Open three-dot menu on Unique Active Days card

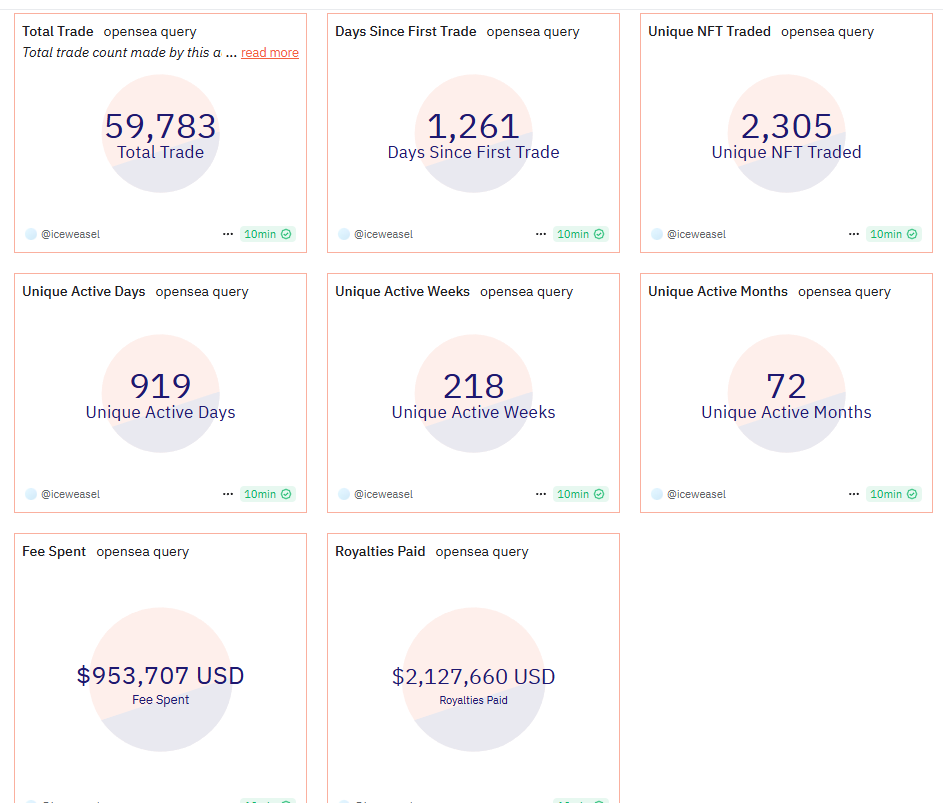(x=228, y=494)
